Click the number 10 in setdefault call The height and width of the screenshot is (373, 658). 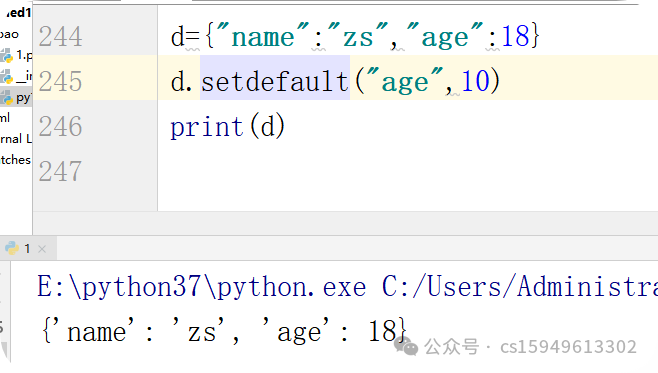click(475, 81)
